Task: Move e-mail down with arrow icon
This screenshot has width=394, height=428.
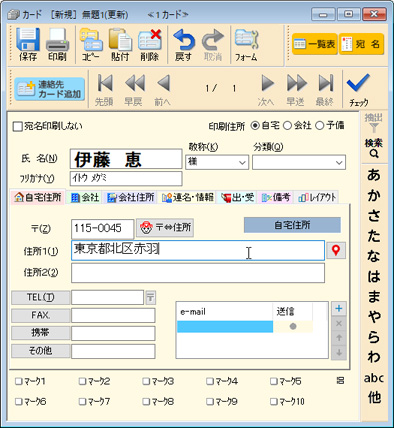Action: (x=339, y=352)
